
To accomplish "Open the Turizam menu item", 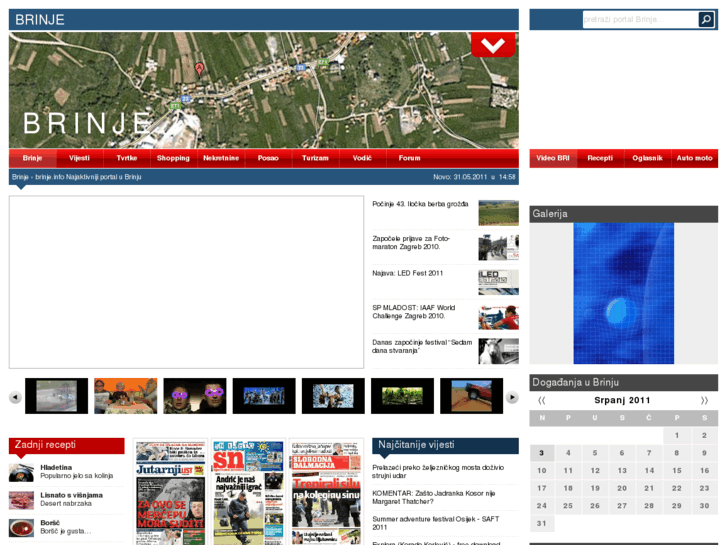I will pos(315,158).
